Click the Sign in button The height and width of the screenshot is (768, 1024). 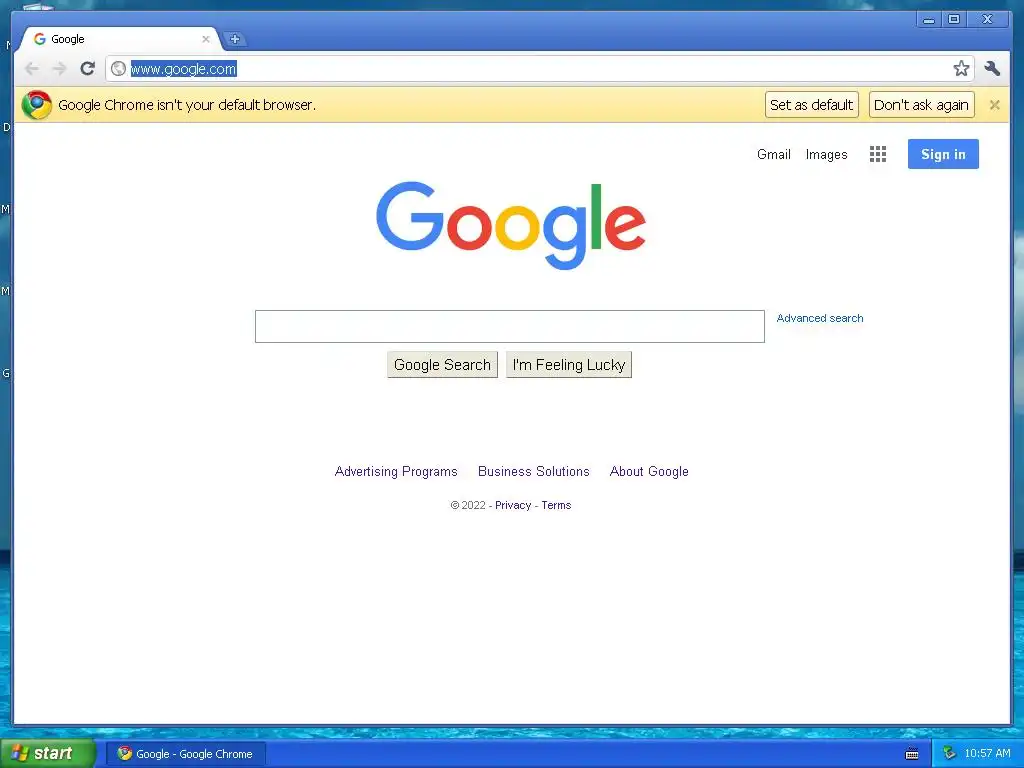943,154
